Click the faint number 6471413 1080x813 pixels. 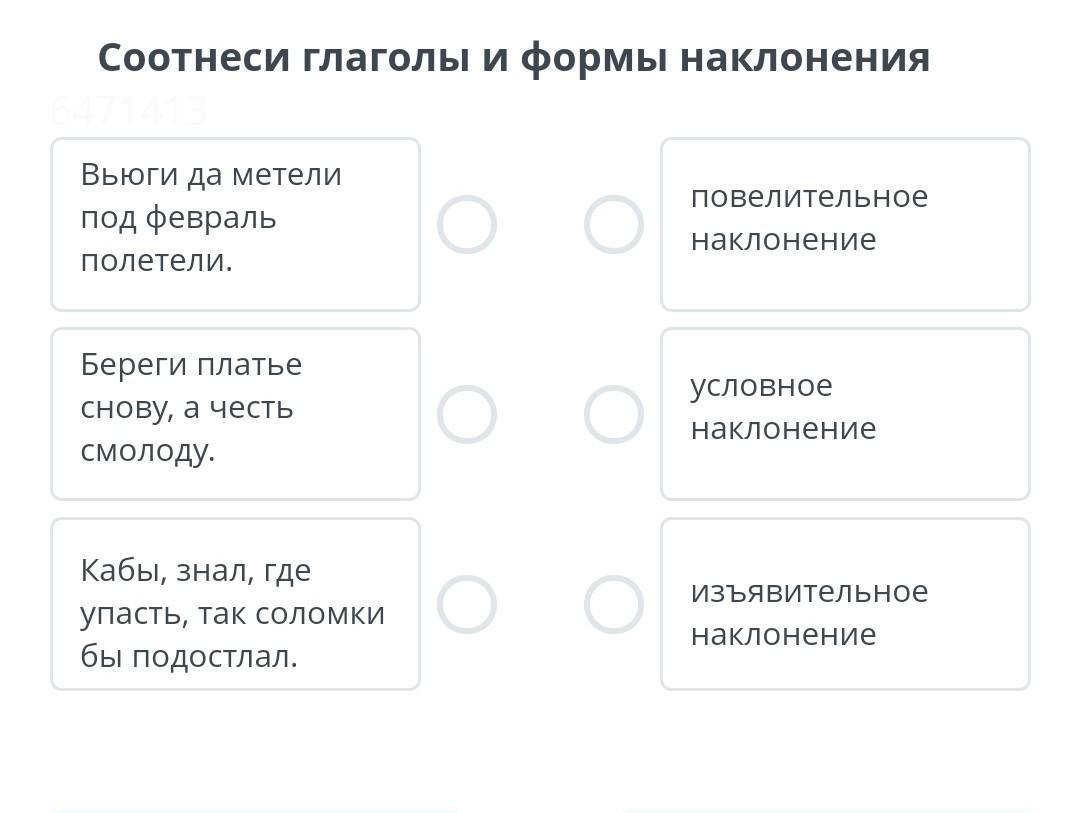(x=128, y=111)
